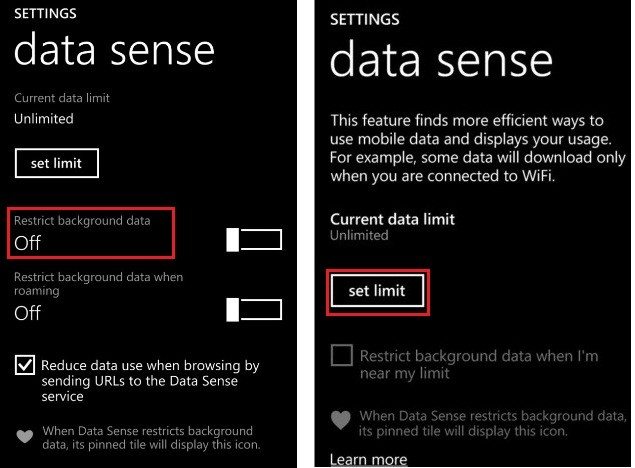Toggle the Restrict background data switch
Image resolution: width=635 pixels, height=468 pixels.
click(x=254, y=240)
